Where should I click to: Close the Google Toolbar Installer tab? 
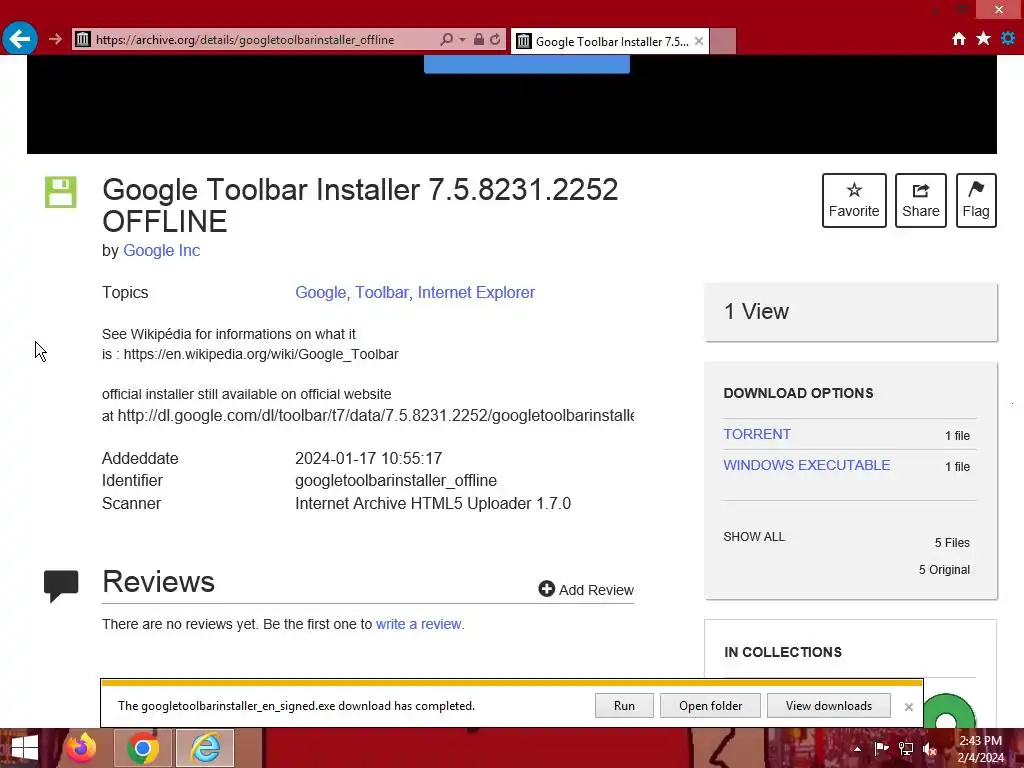pos(699,41)
